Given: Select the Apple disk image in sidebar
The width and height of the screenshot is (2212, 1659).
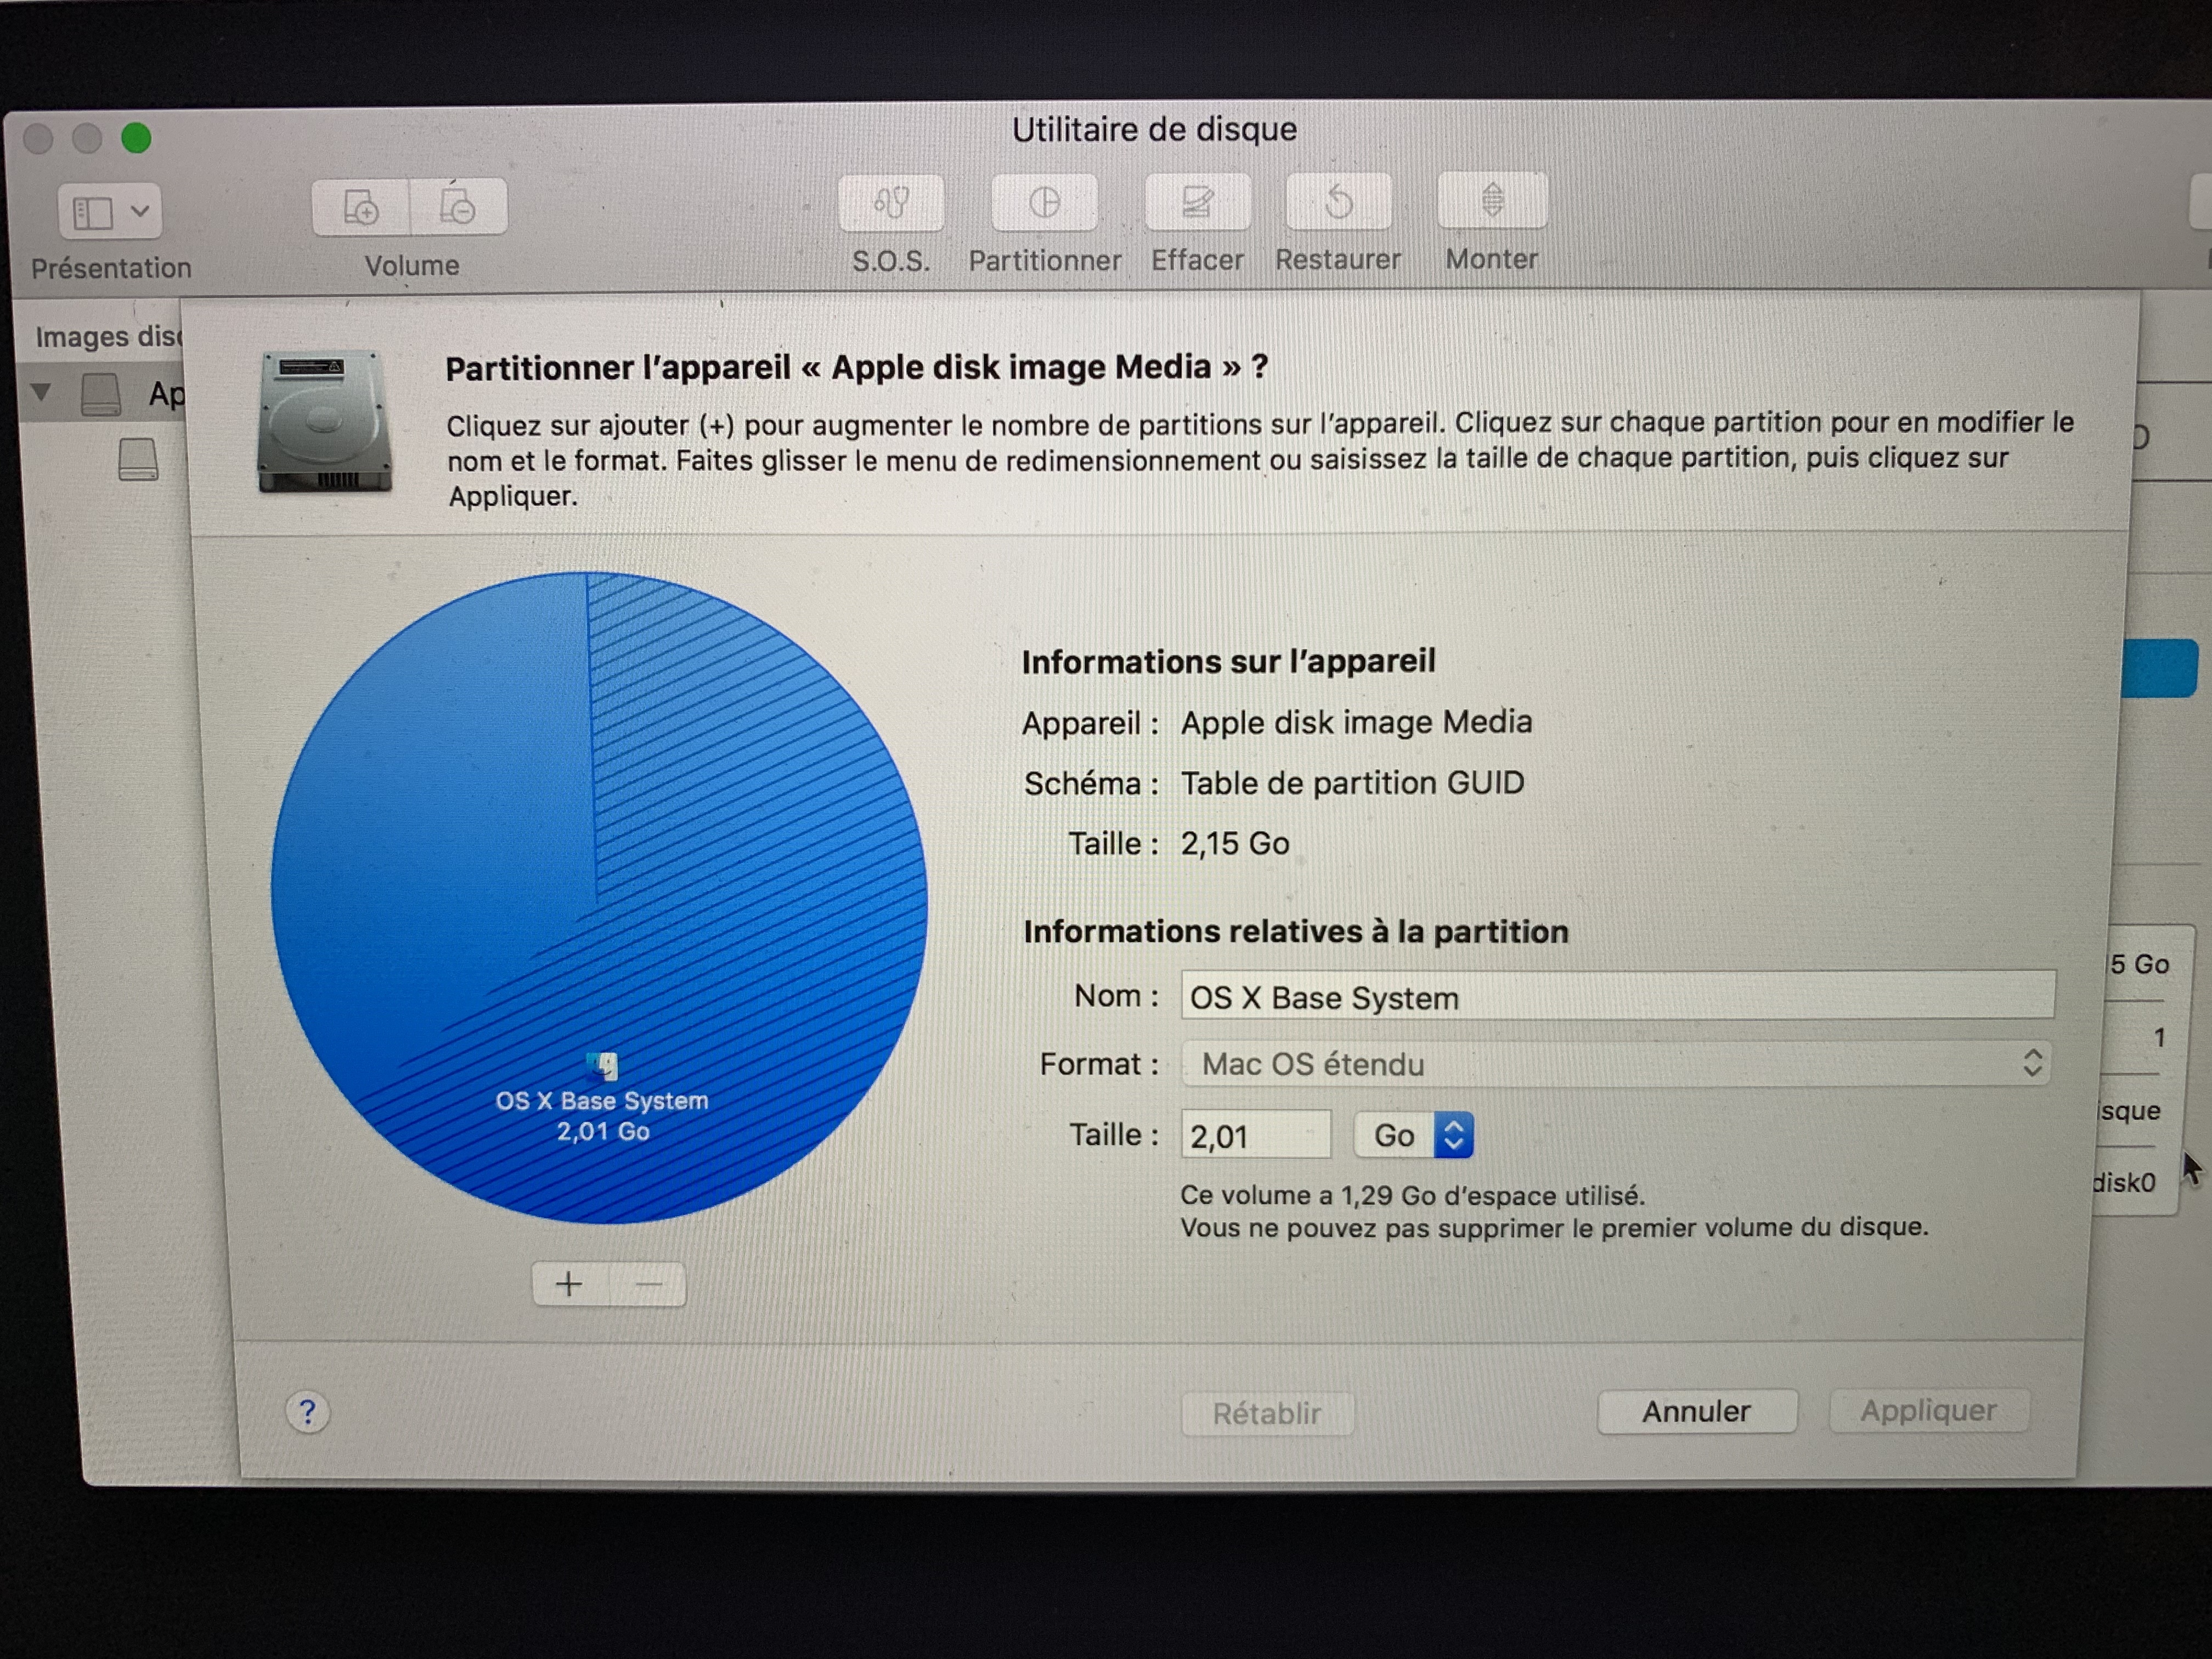Looking at the screenshot, I should pyautogui.click(x=101, y=394).
